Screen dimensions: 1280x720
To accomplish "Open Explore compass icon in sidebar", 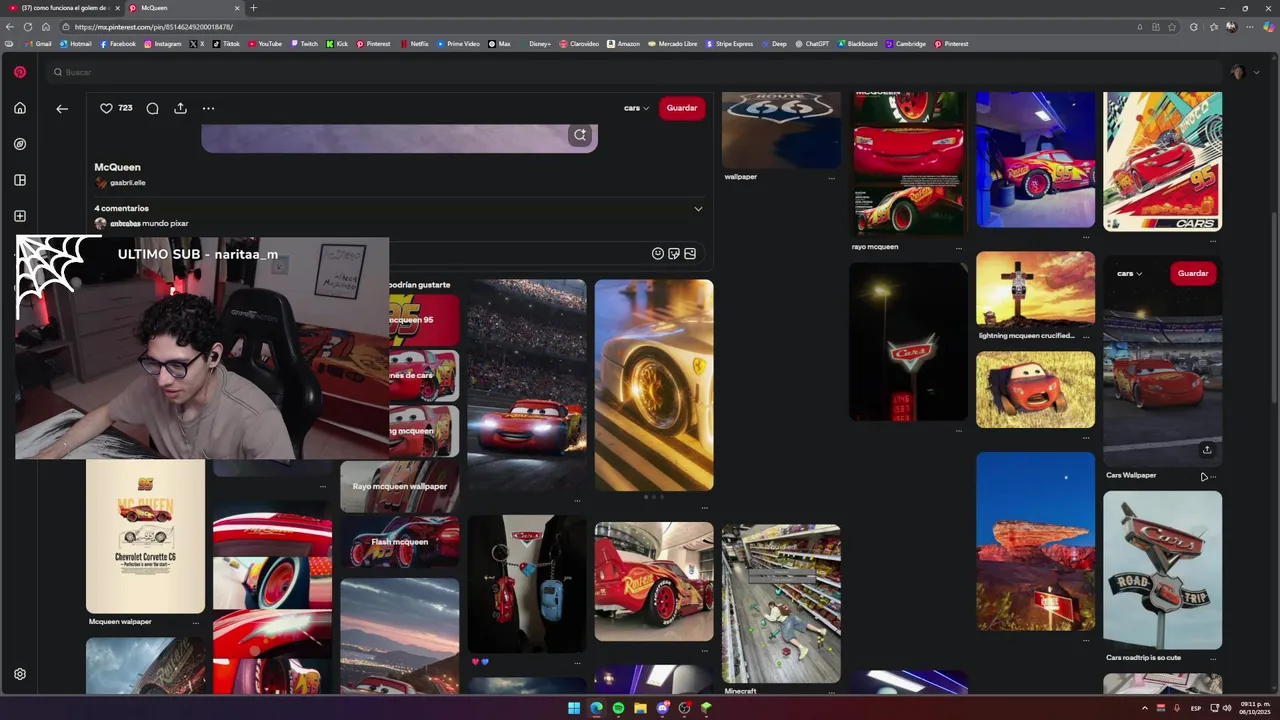I will [19, 144].
